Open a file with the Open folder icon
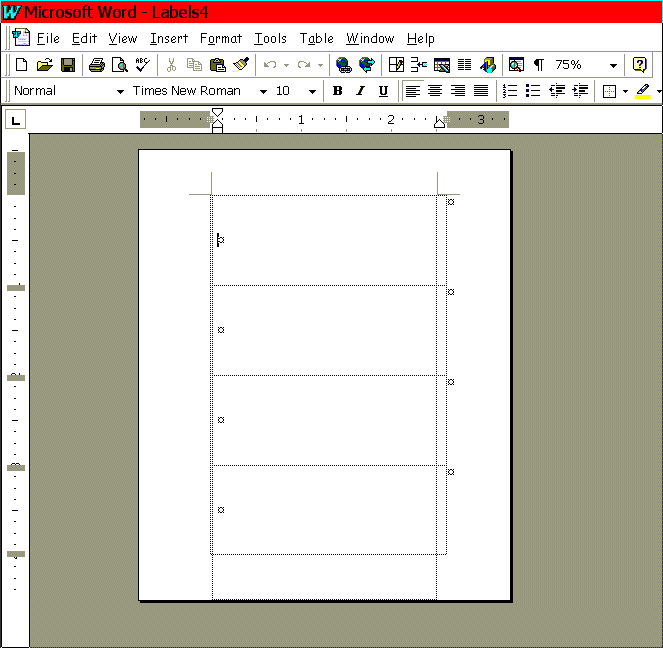 pyautogui.click(x=44, y=65)
